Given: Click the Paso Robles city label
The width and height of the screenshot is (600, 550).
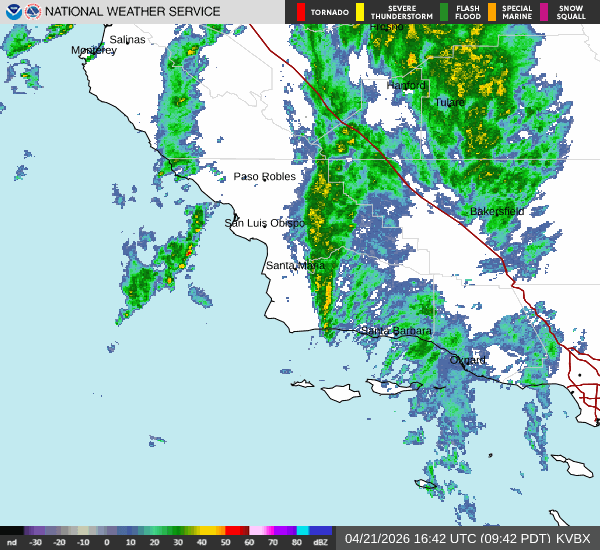Looking at the screenshot, I should [x=265, y=176].
